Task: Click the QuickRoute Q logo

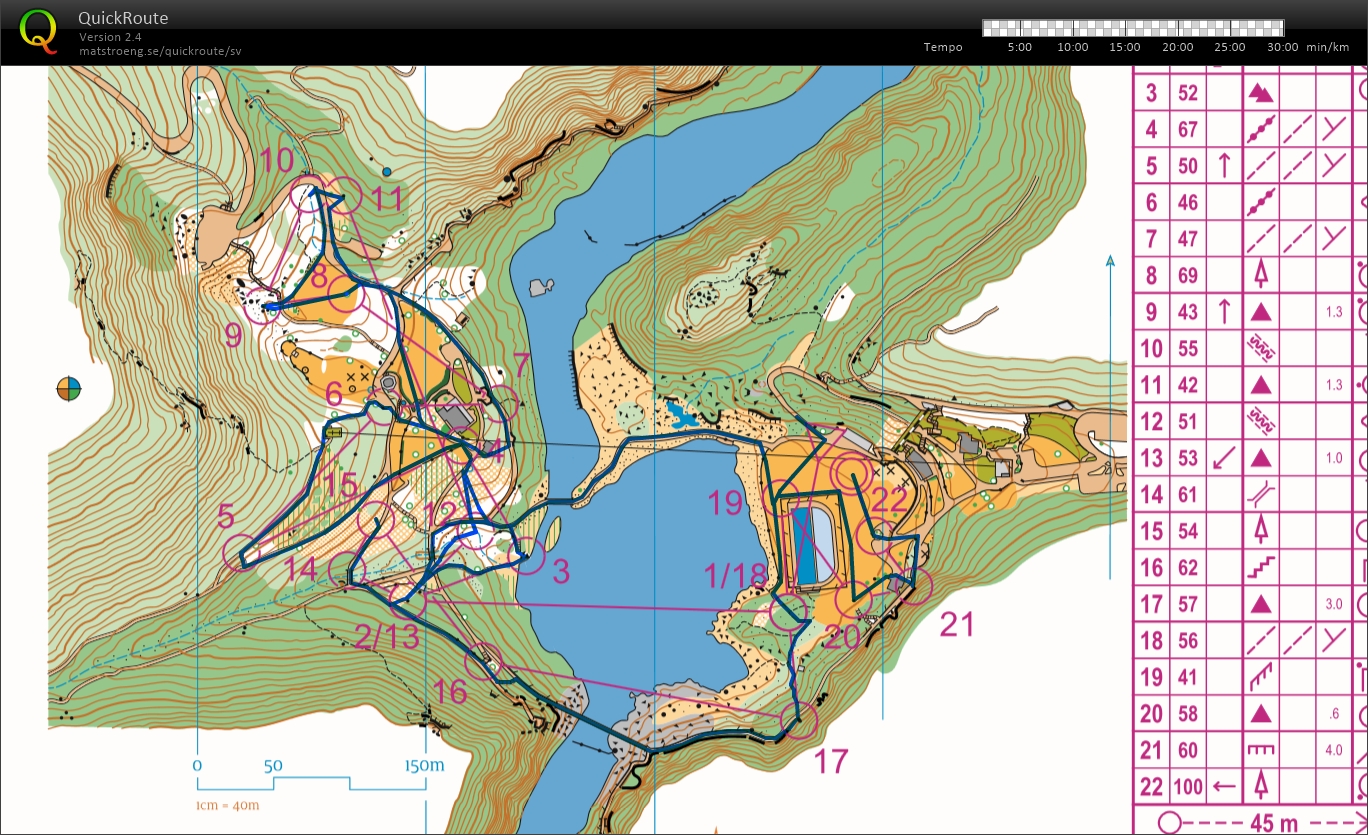Action: coord(38,30)
